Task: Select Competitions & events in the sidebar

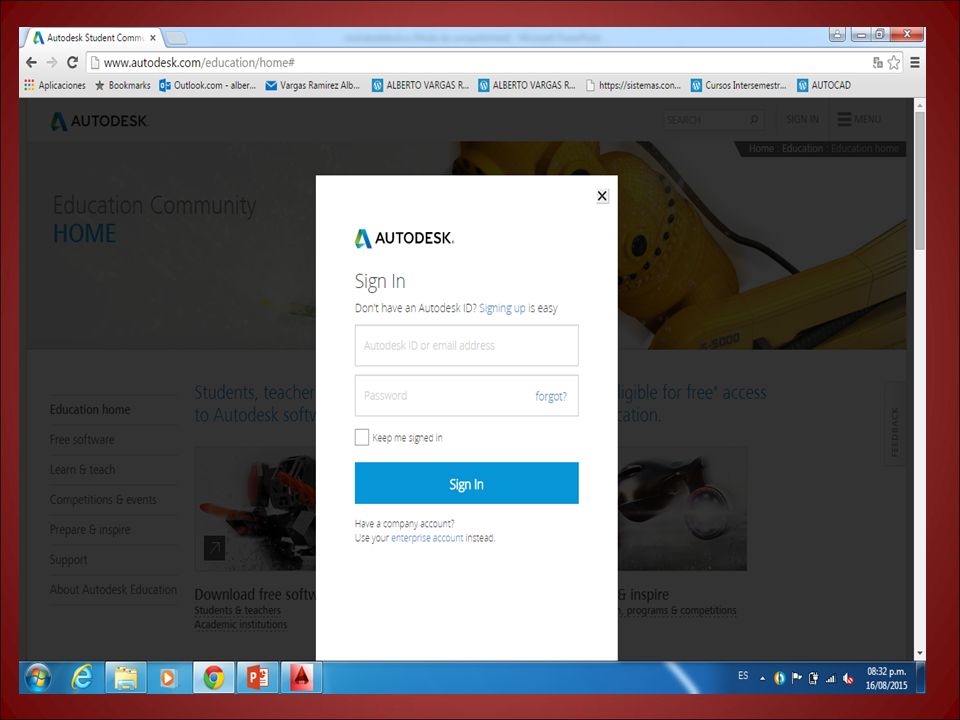Action: point(103,500)
